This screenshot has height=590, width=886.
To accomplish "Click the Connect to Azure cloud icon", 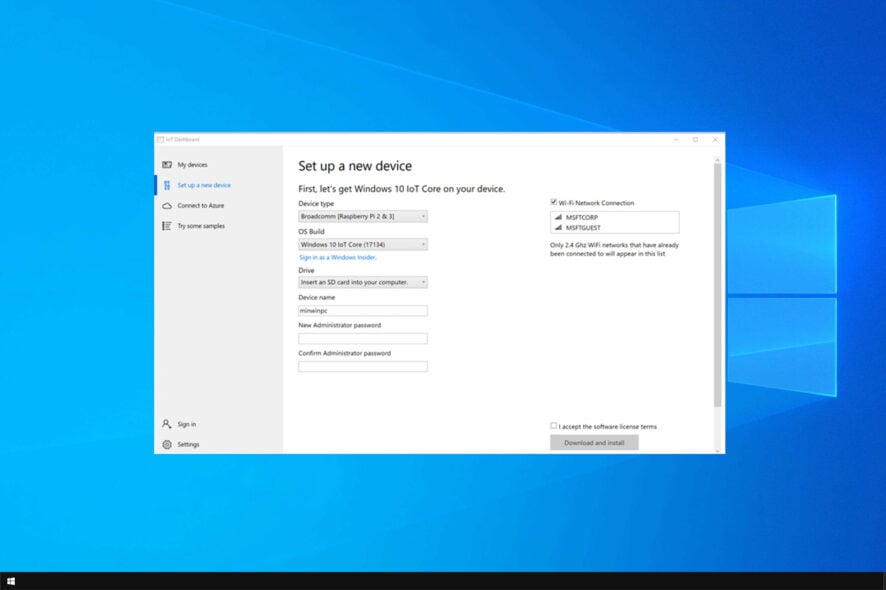I will click(167, 206).
